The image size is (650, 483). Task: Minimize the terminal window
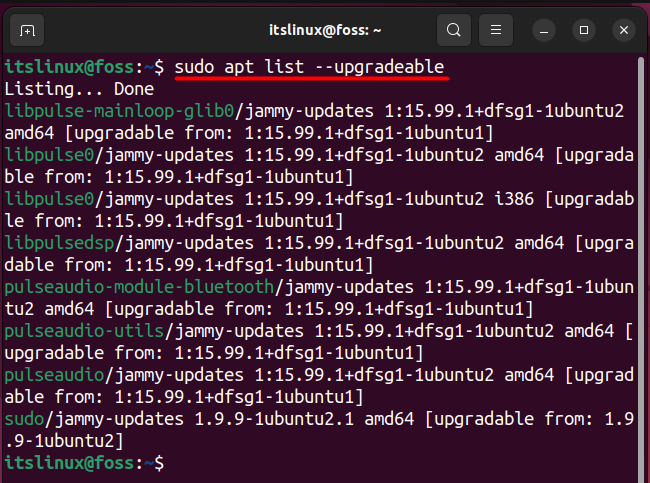click(x=544, y=30)
